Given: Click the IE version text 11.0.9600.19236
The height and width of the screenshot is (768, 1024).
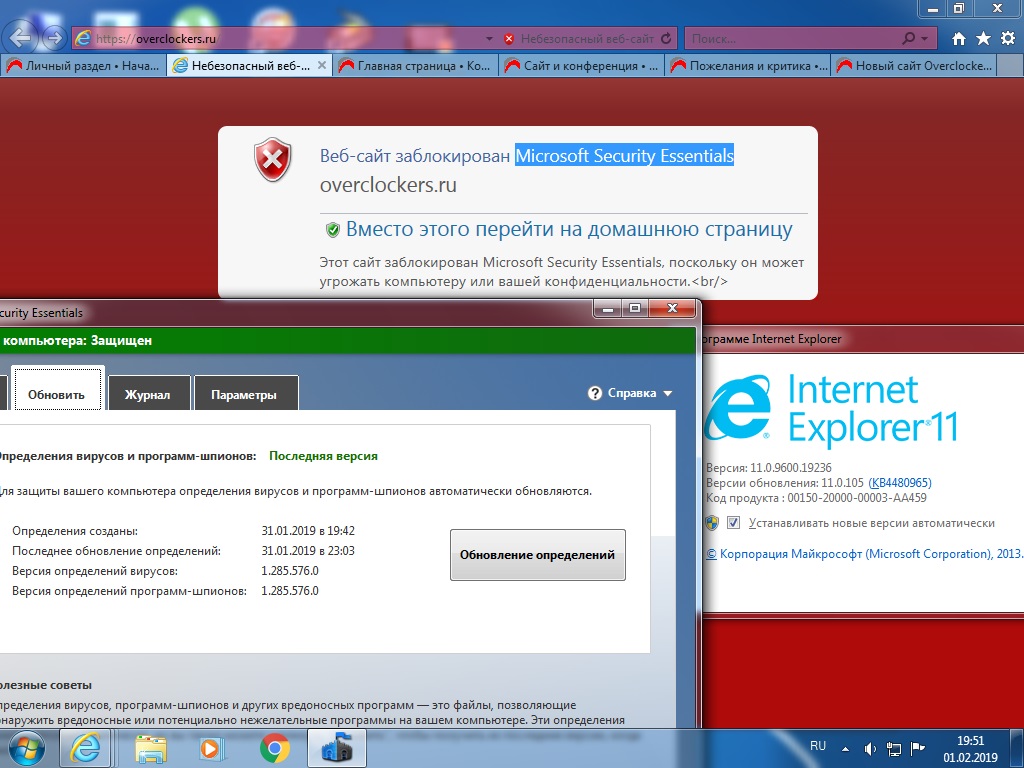Looking at the screenshot, I should point(790,468).
